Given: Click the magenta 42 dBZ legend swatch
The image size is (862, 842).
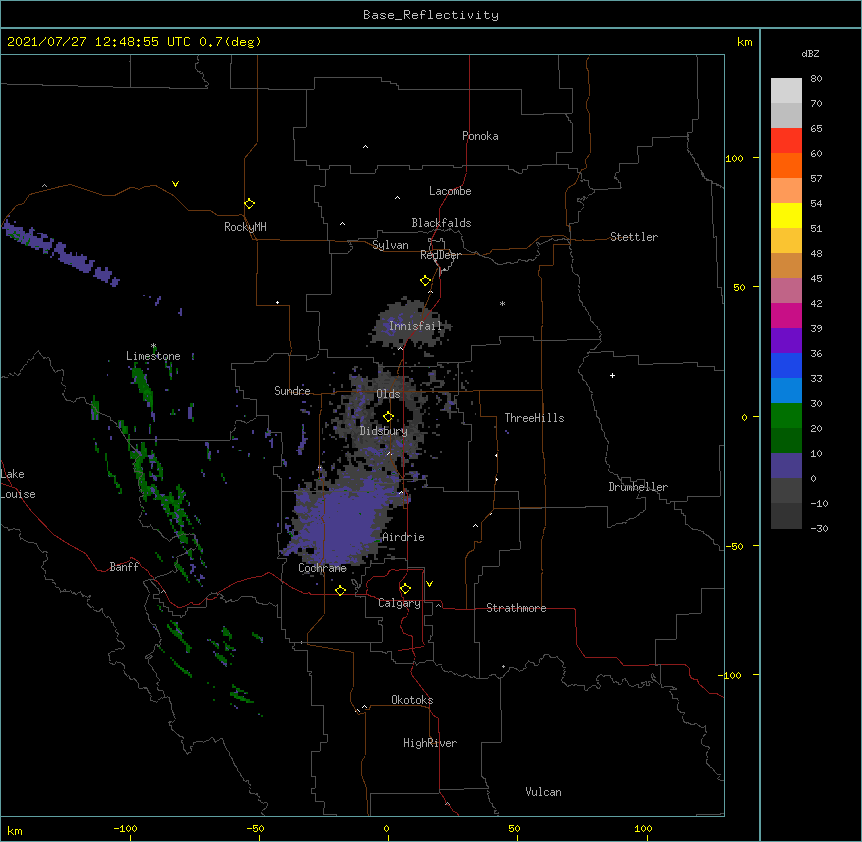Looking at the screenshot, I should tap(786, 315).
